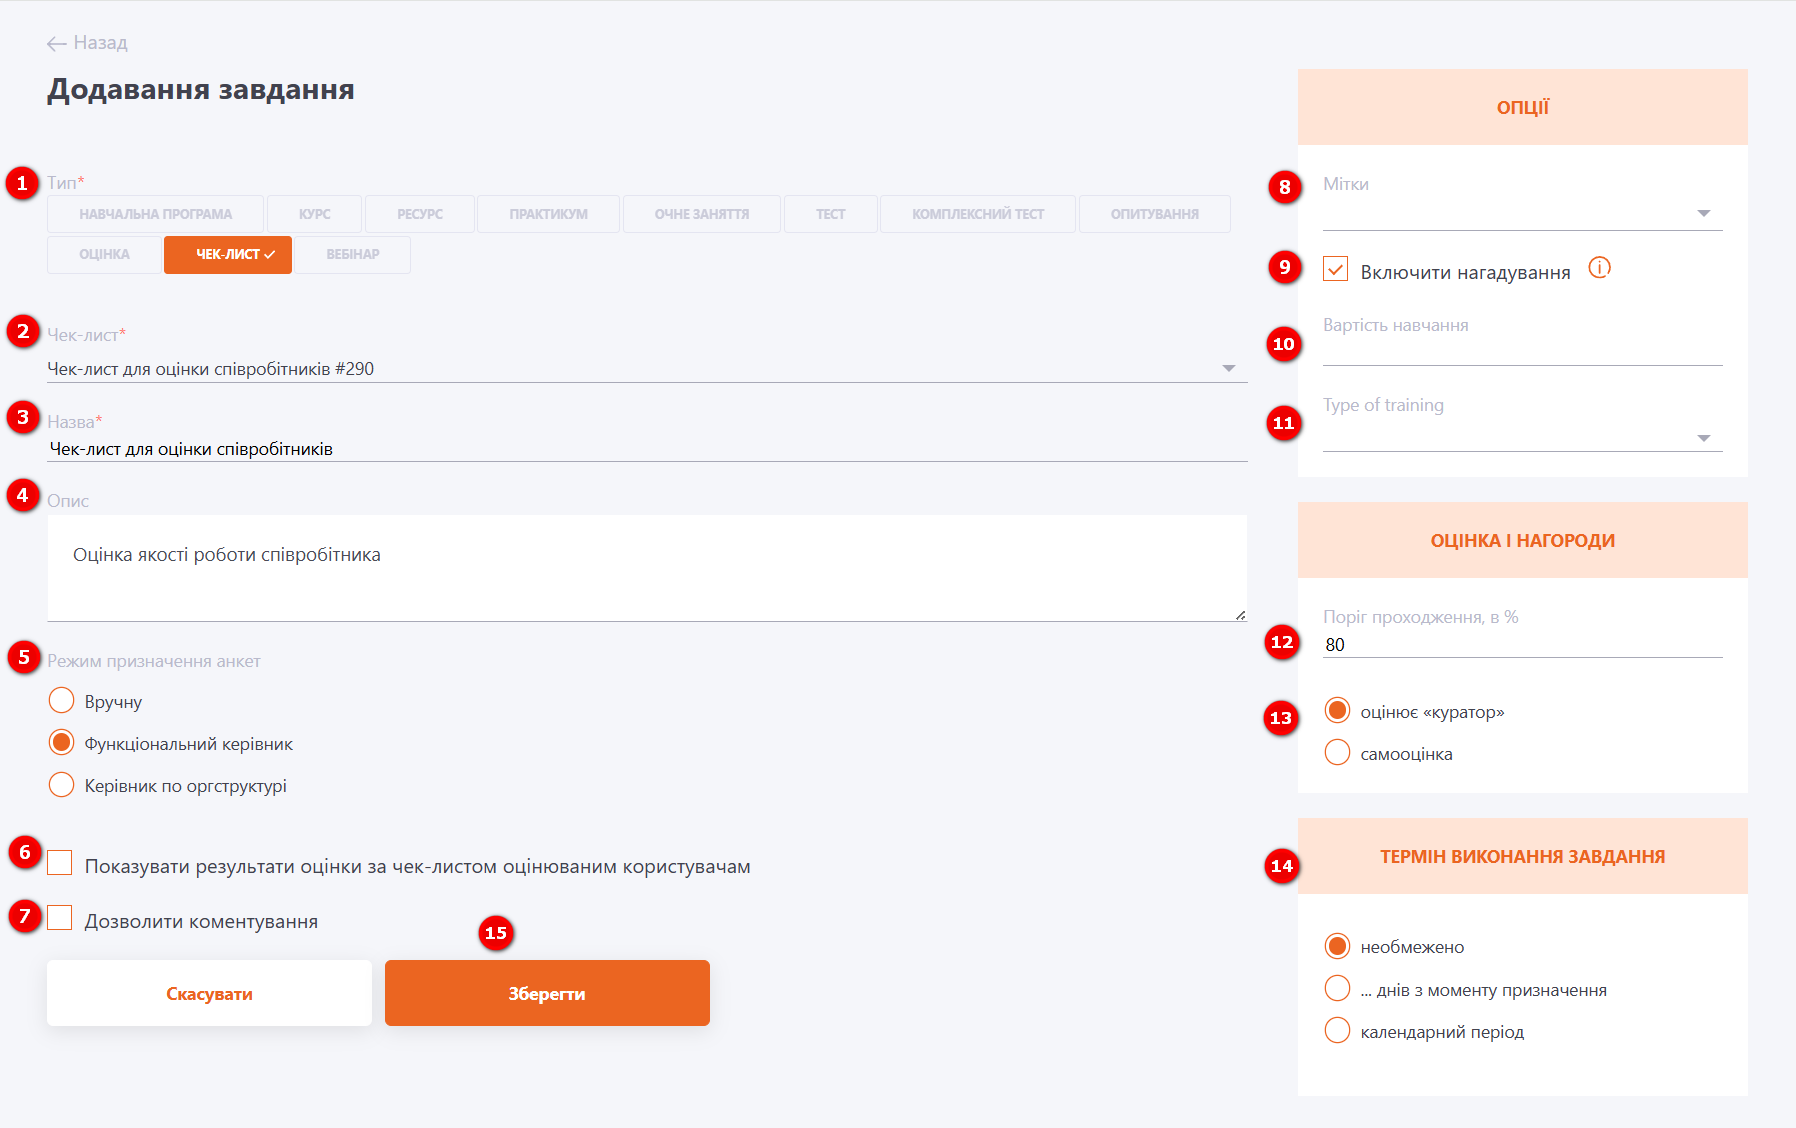Click the Зберегти button
Screen dimensions: 1796x1128
click(547, 993)
